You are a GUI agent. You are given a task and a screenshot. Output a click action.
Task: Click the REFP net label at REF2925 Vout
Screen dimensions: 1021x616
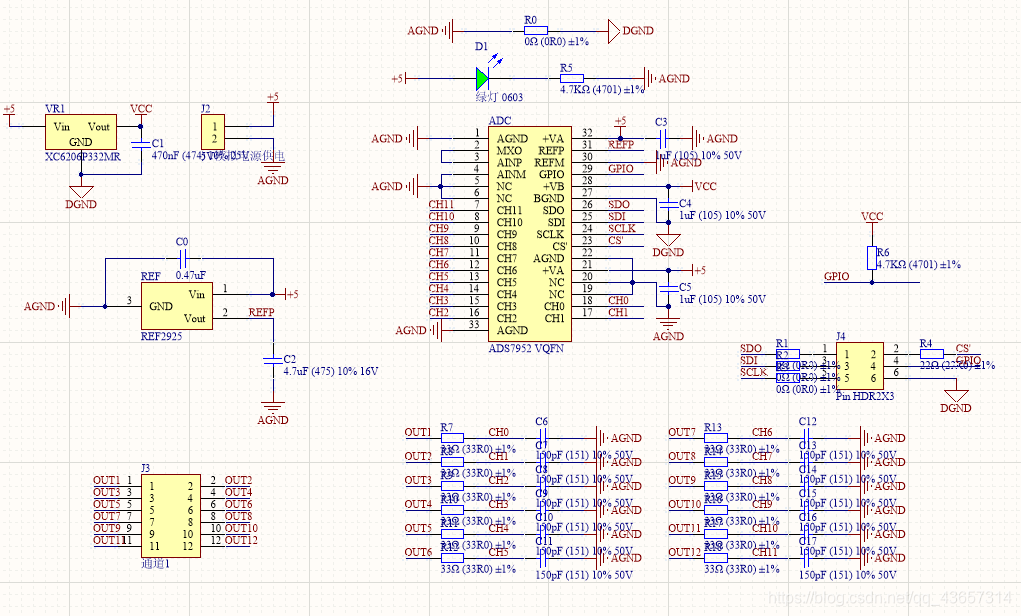click(x=261, y=313)
